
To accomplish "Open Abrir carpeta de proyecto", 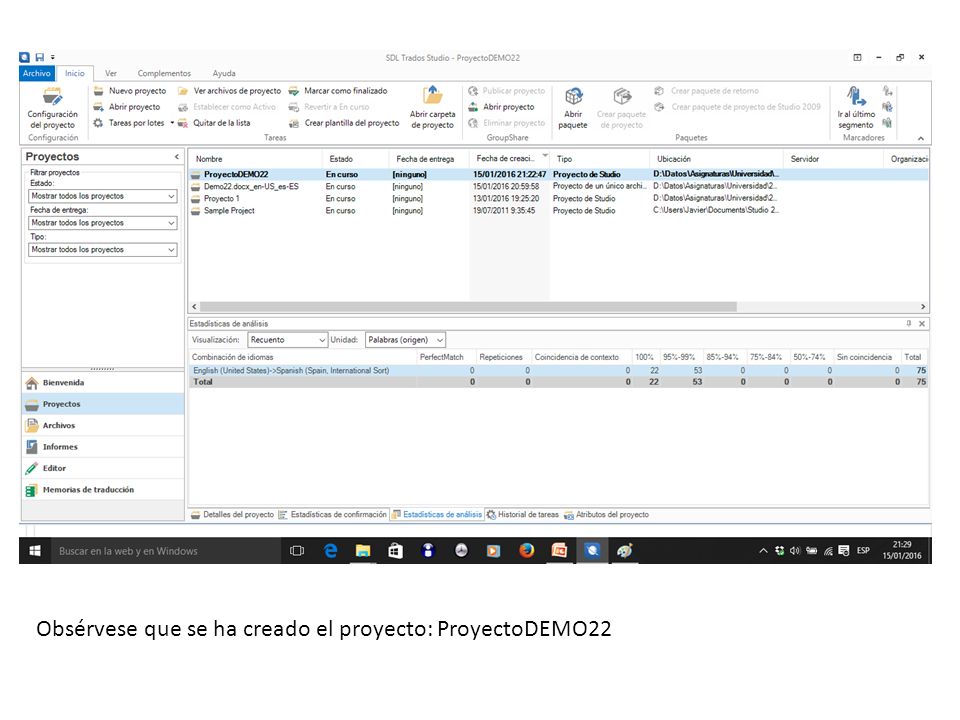I will [432, 108].
